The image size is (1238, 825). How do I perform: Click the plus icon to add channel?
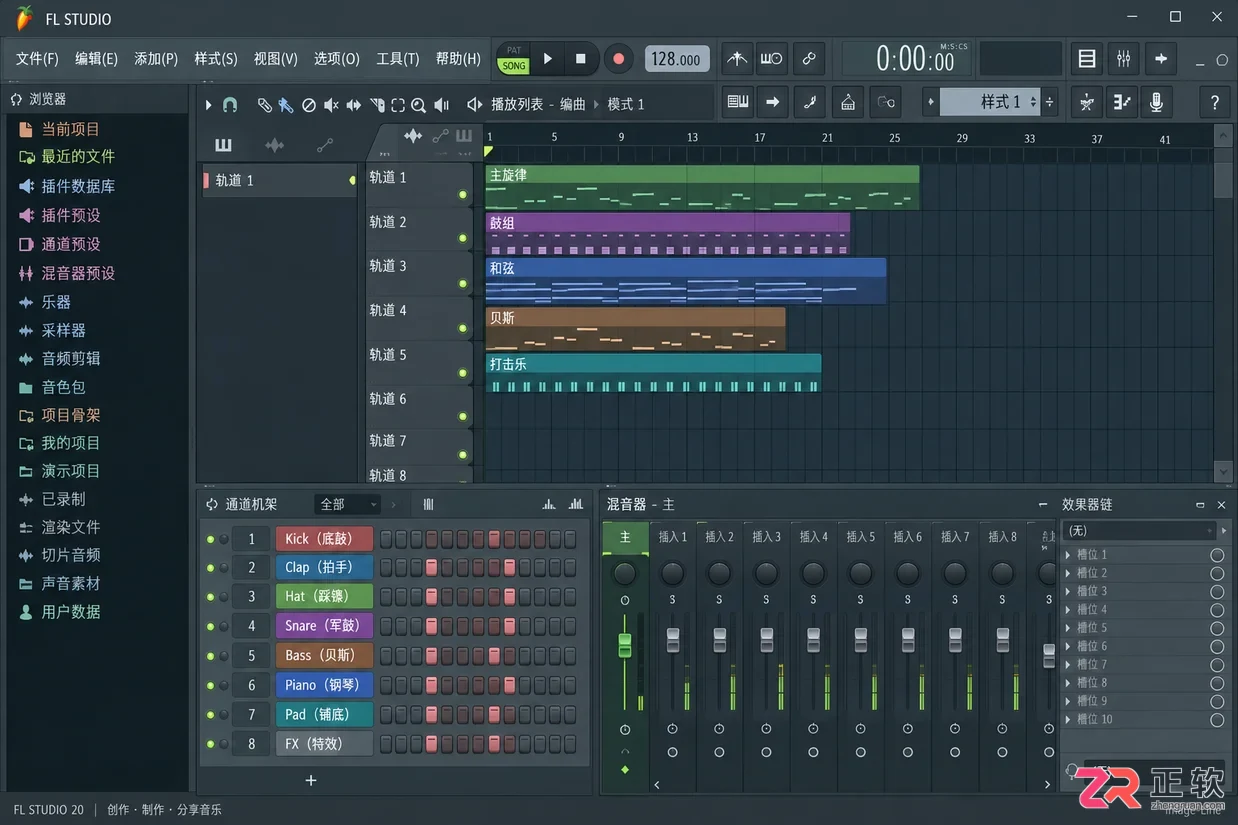click(x=311, y=780)
